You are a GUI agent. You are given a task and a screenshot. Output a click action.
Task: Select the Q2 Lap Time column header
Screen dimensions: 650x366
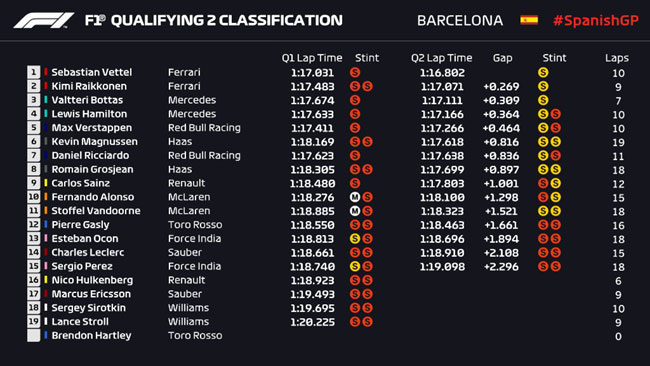[441, 58]
